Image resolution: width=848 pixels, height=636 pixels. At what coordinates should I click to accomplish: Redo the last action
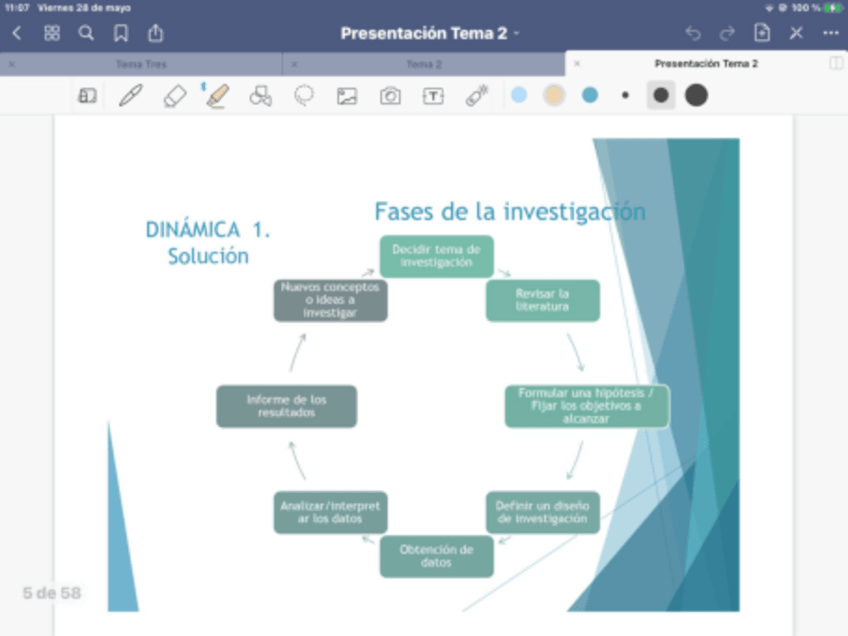(x=727, y=34)
